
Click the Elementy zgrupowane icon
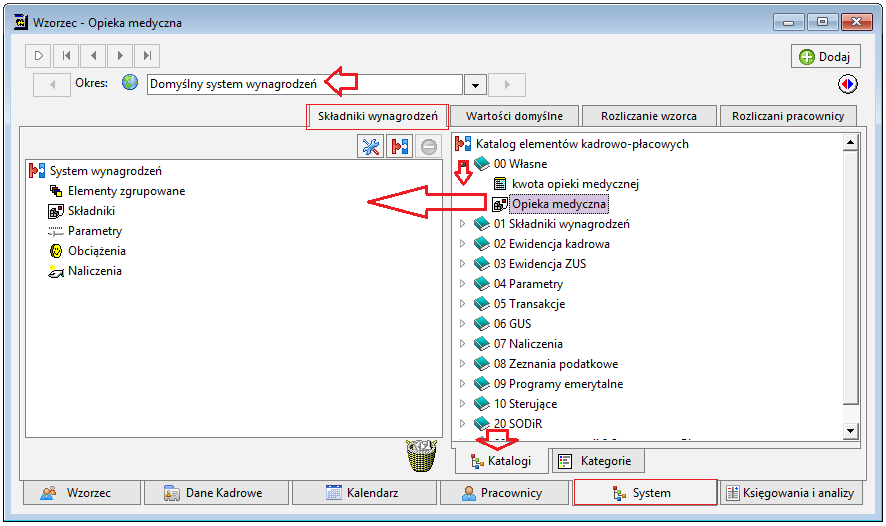[x=56, y=191]
